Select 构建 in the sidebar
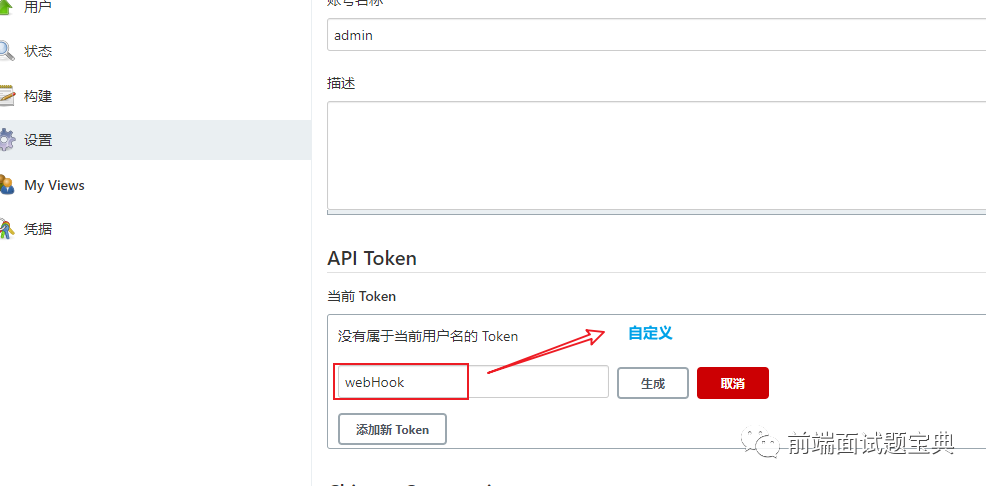 click(x=38, y=96)
